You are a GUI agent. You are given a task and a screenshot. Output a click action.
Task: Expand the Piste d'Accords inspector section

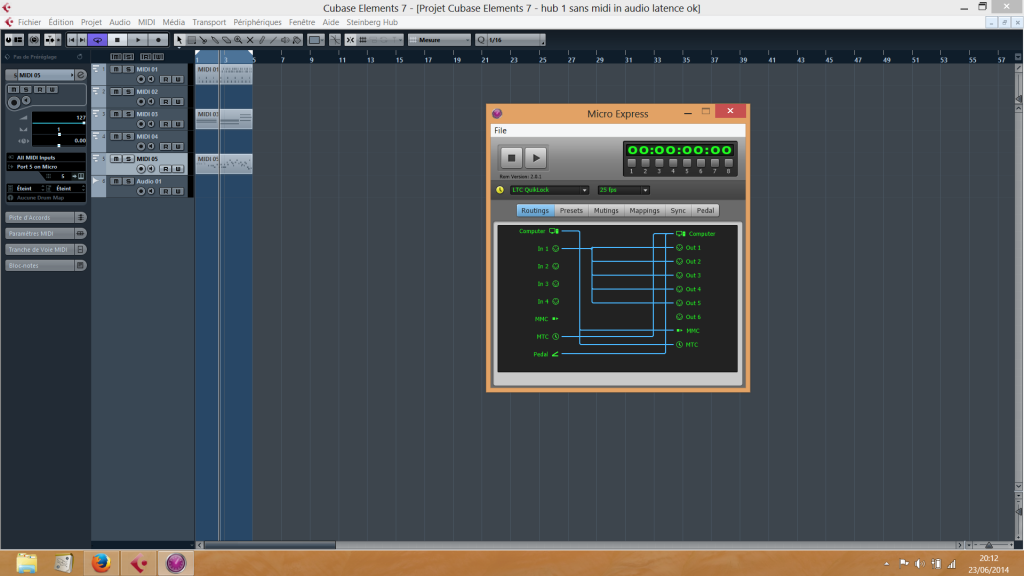tap(46, 217)
